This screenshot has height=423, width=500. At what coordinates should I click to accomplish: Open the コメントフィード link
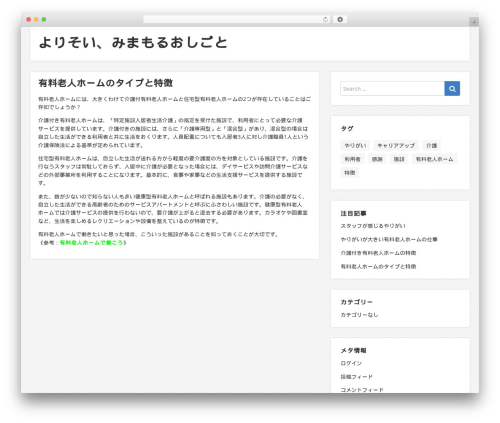tap(362, 390)
